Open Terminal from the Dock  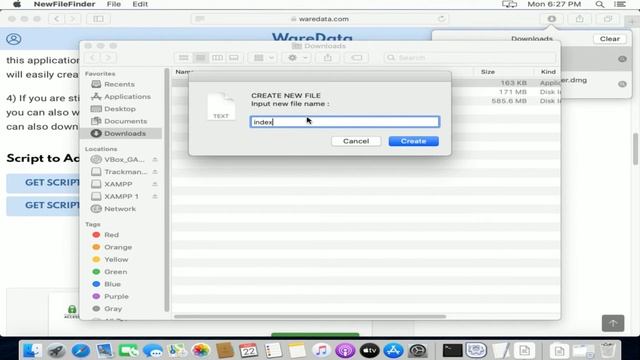pos(452,350)
